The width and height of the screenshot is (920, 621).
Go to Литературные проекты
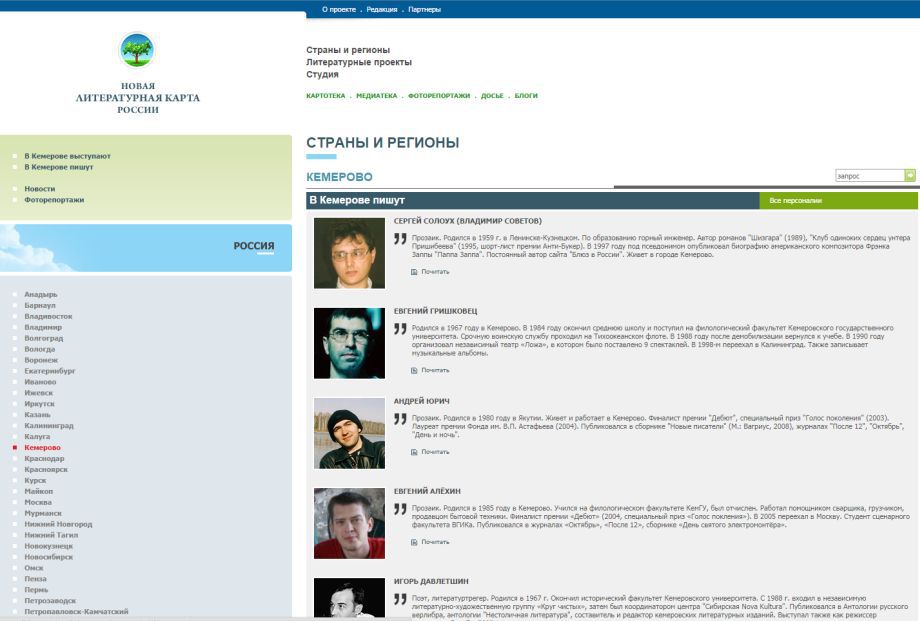click(358, 62)
